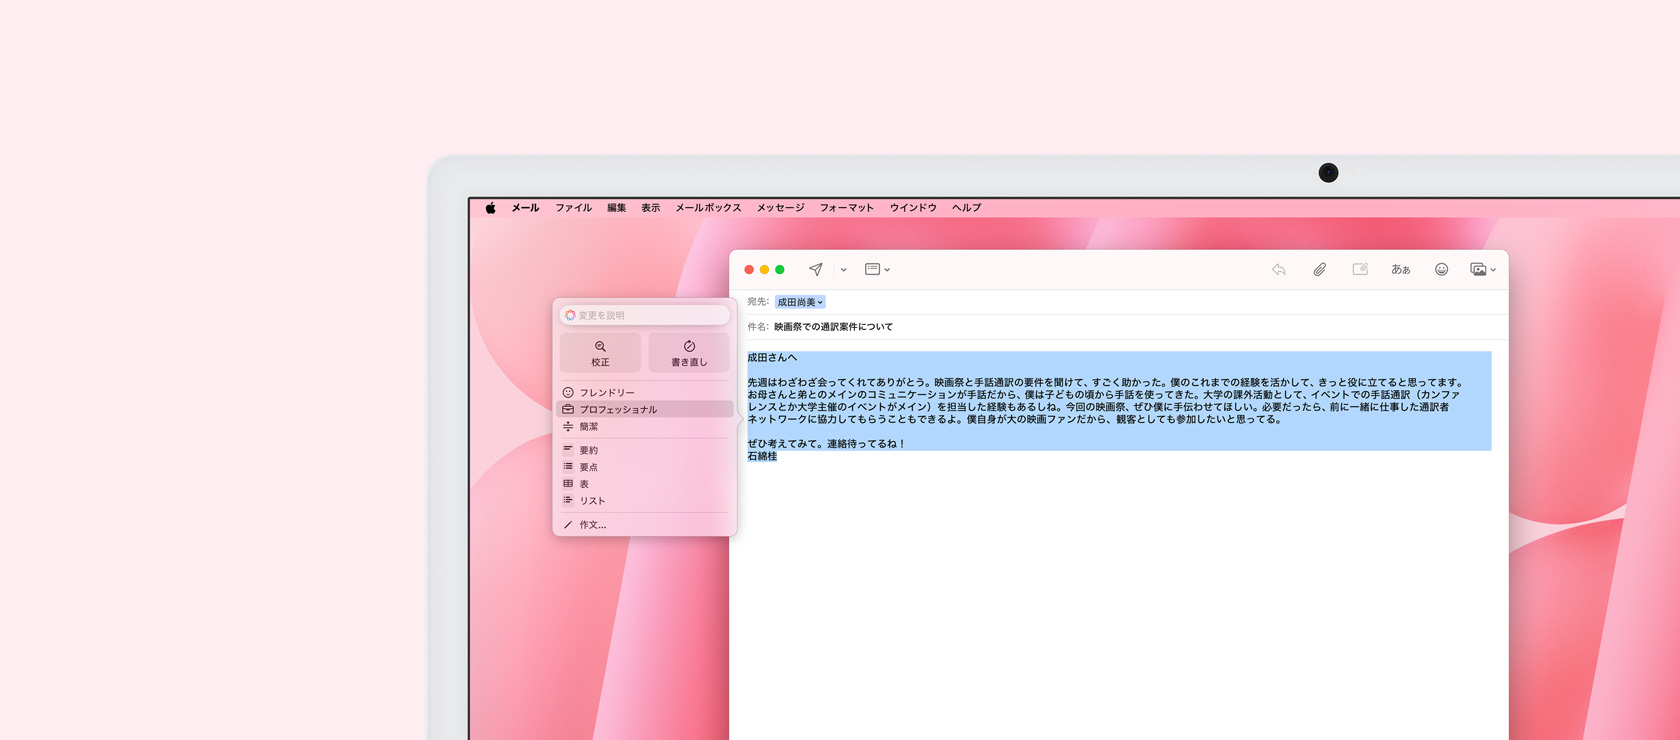Choose プロフェッショナル tone option
Viewport: 1680px width, 740px height.
618,410
